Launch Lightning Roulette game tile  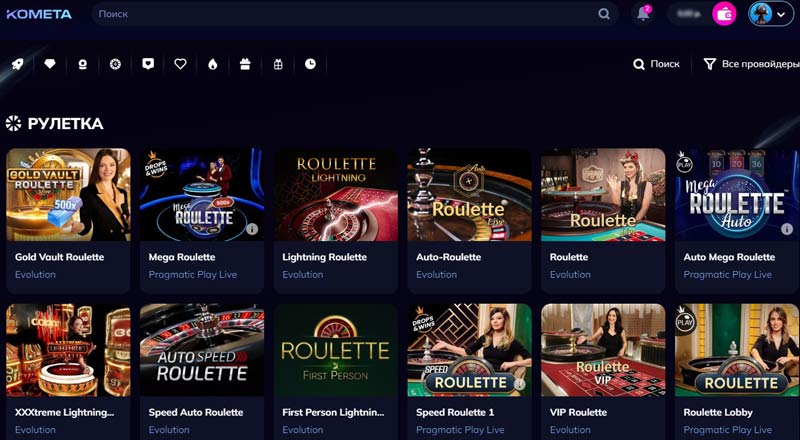[x=336, y=194]
